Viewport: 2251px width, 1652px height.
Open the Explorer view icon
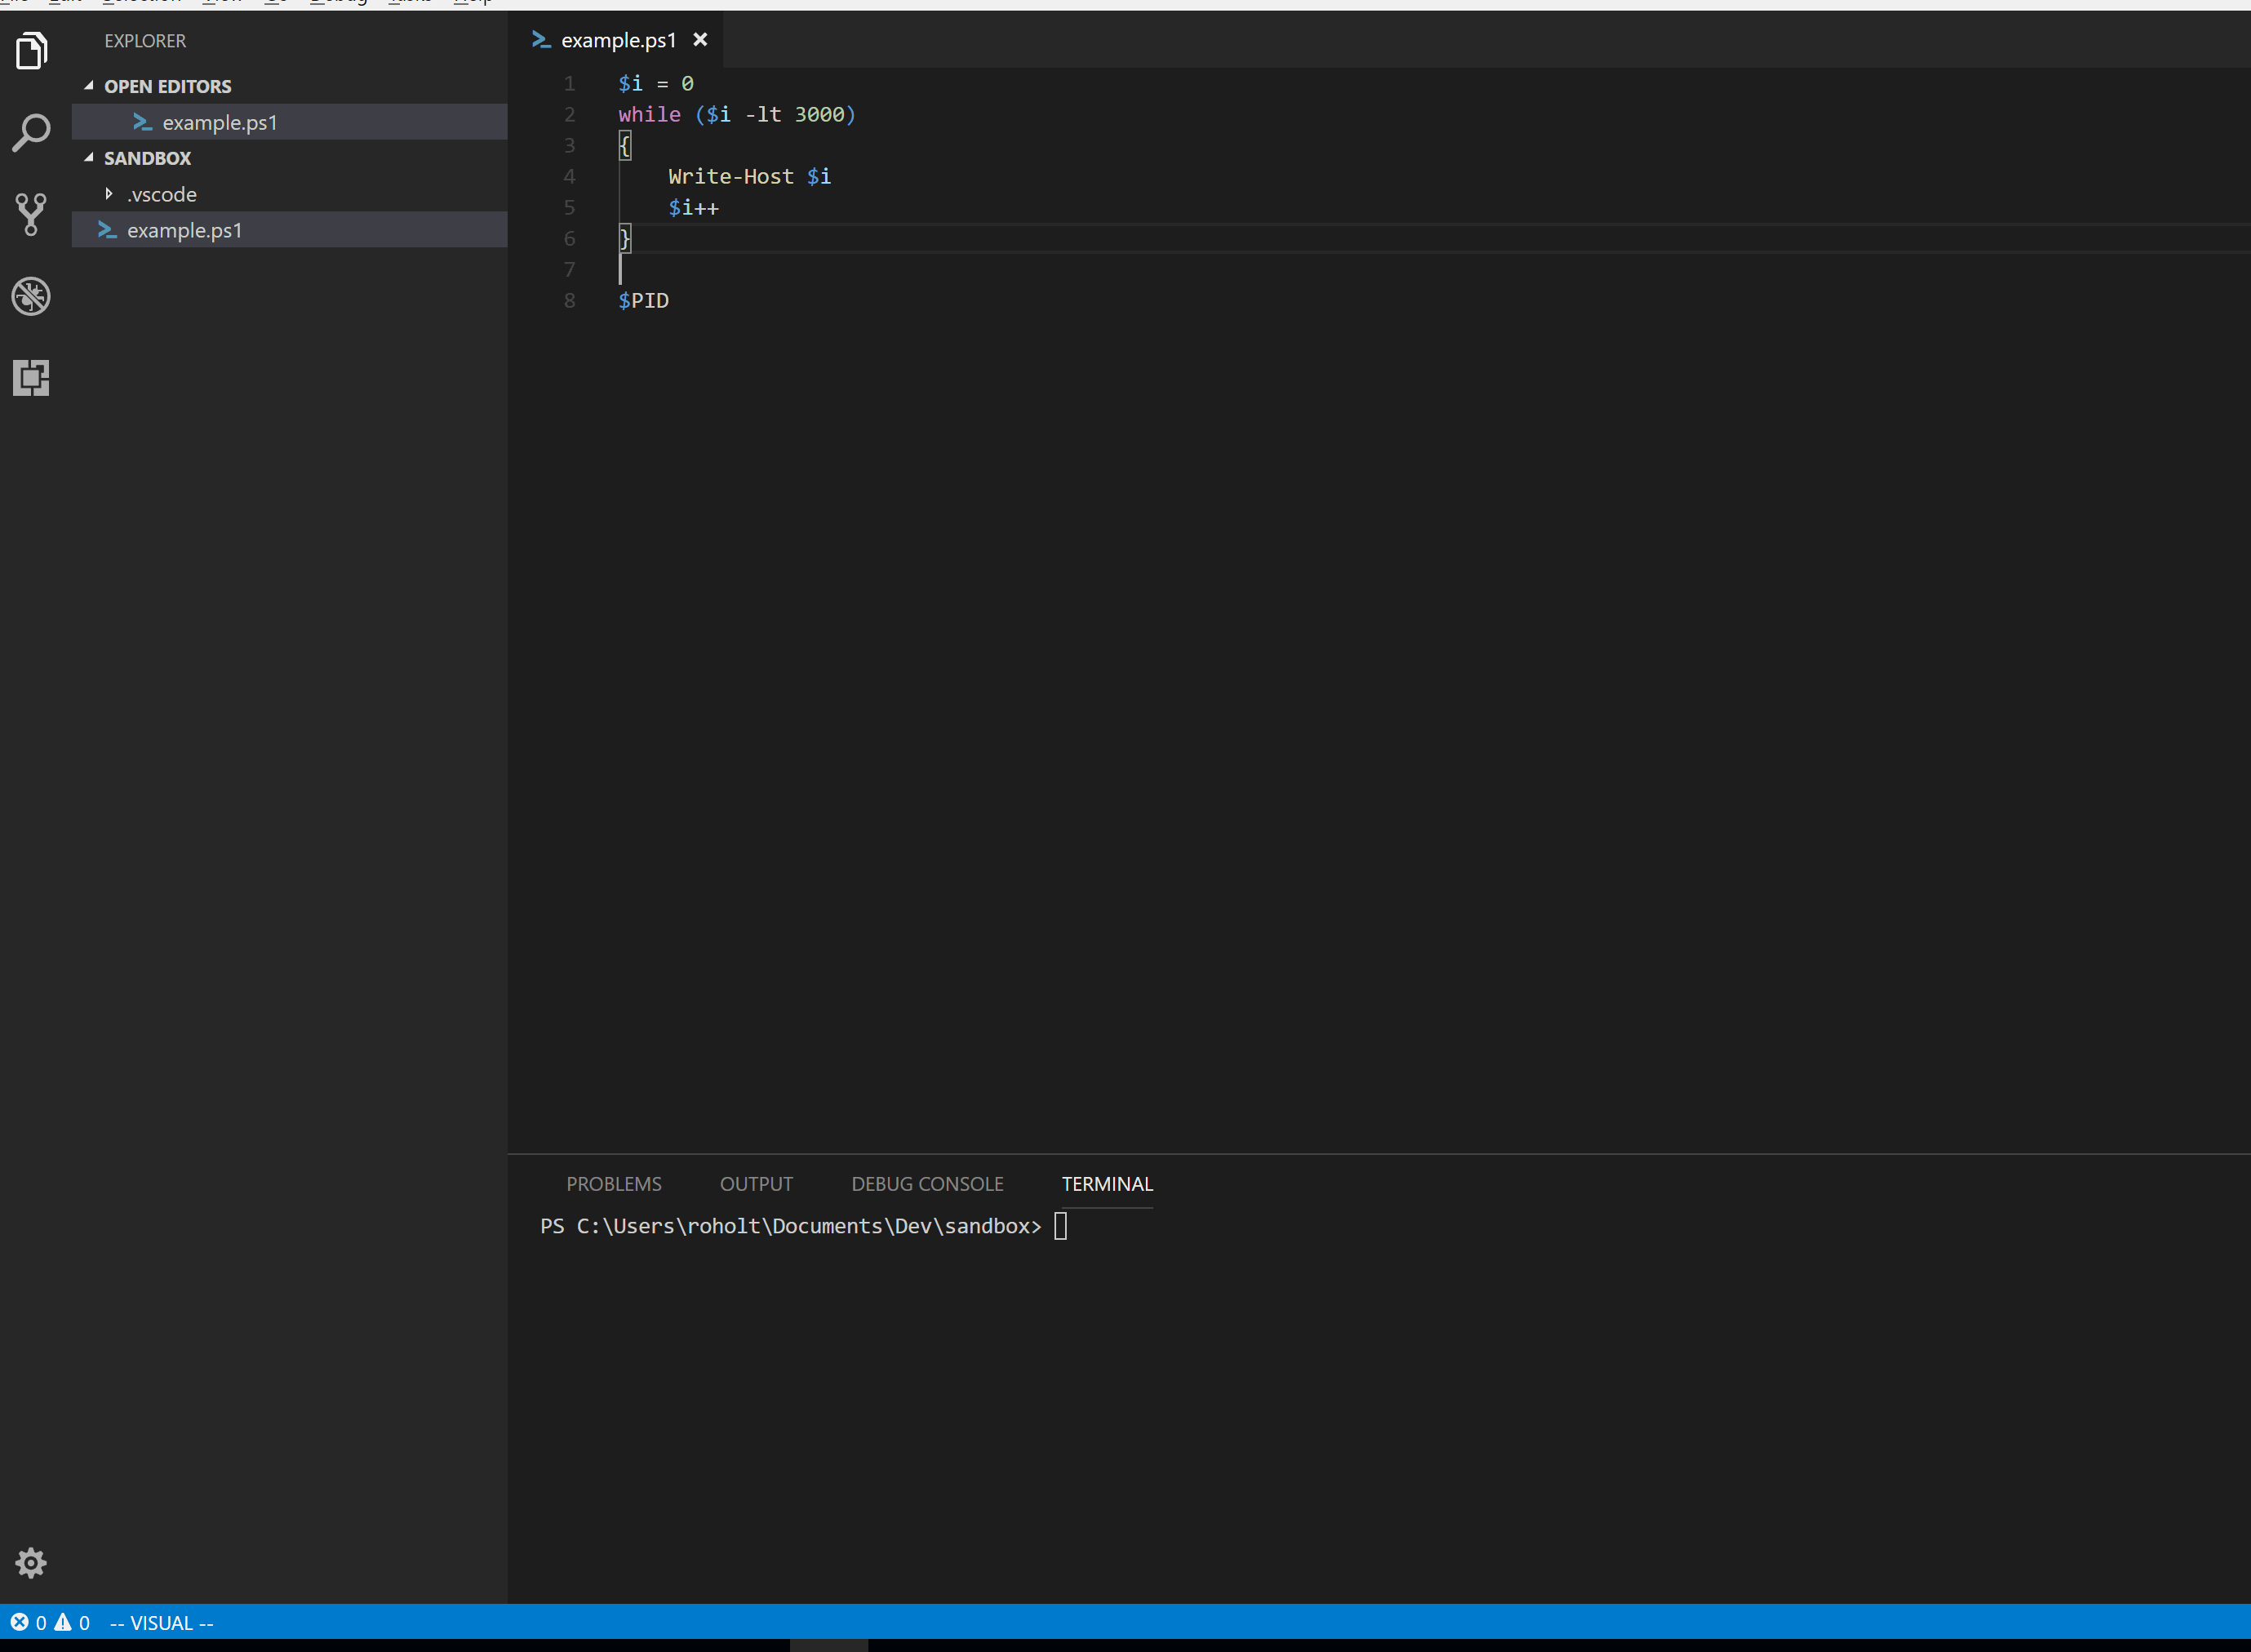pyautogui.click(x=31, y=50)
